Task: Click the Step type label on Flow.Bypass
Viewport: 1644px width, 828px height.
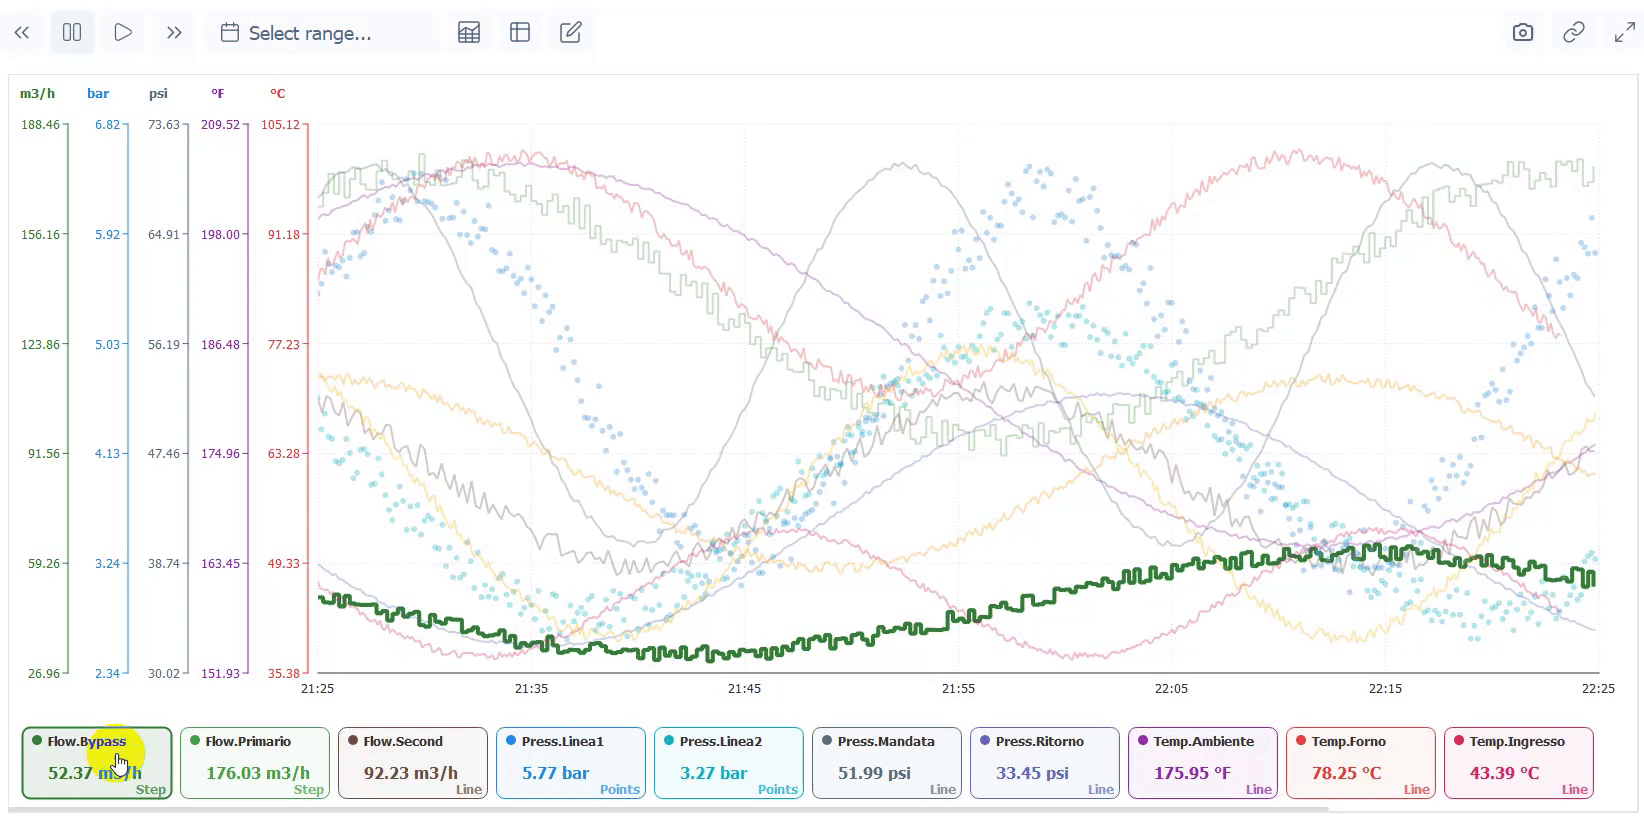Action: [x=151, y=789]
